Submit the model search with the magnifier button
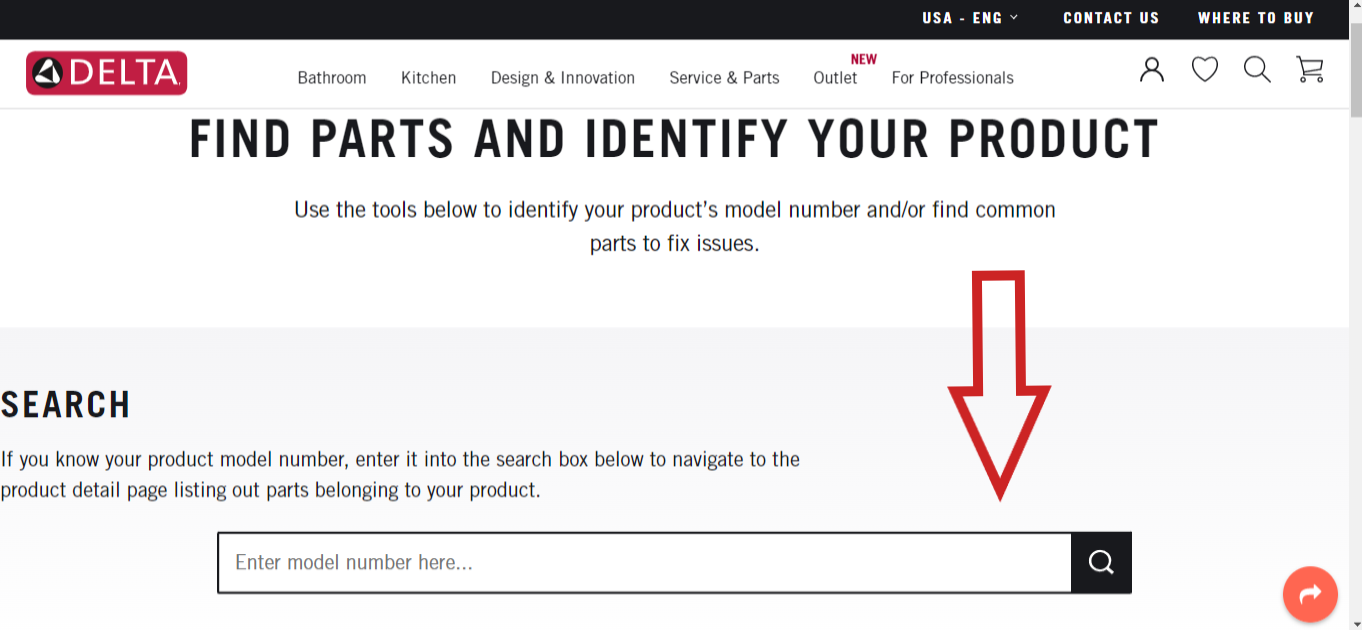The width and height of the screenshot is (1362, 630). (x=1101, y=562)
